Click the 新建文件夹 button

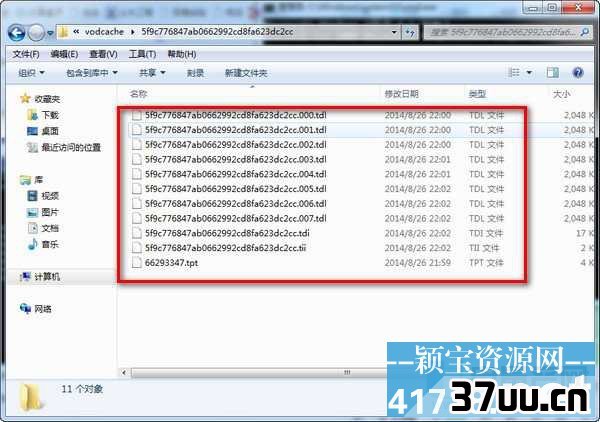(x=246, y=73)
